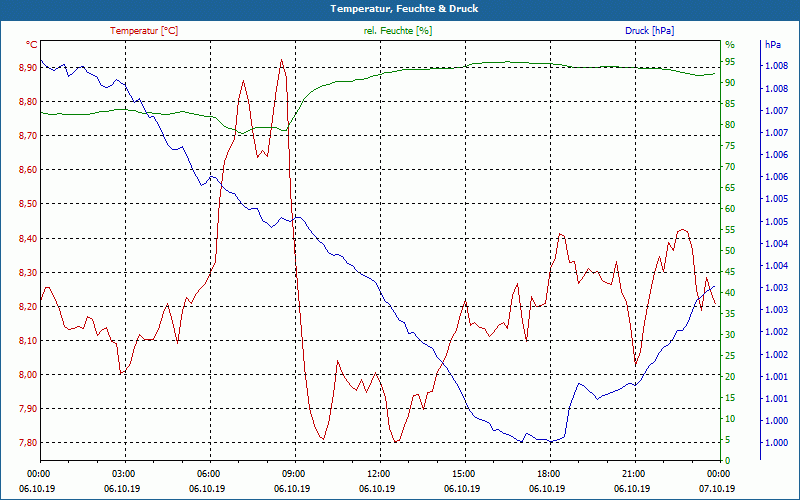
Task: Click the 8,90 temperature axis tick
Action: pyautogui.click(x=28, y=67)
